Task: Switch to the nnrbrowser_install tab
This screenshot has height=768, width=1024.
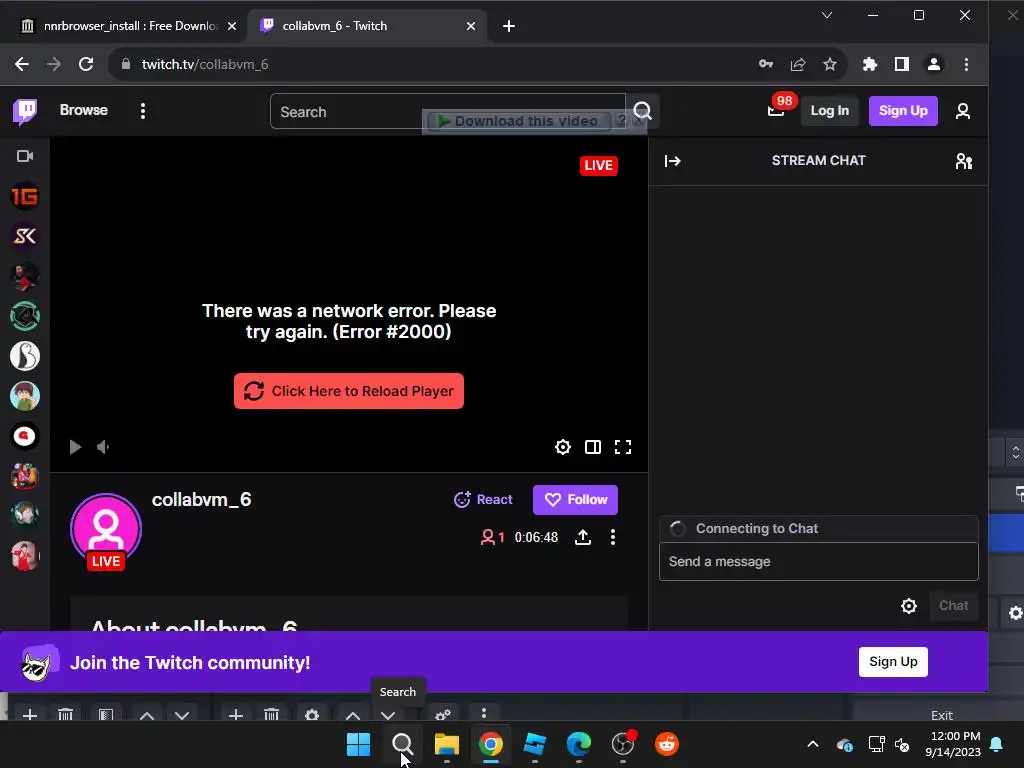Action: point(130,26)
